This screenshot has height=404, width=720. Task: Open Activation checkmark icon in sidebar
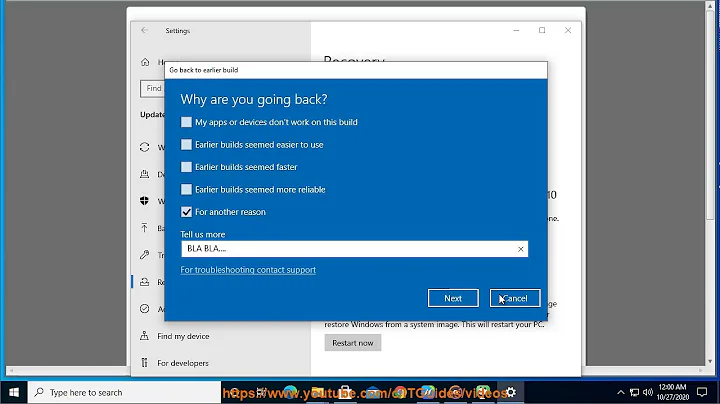tap(145, 309)
